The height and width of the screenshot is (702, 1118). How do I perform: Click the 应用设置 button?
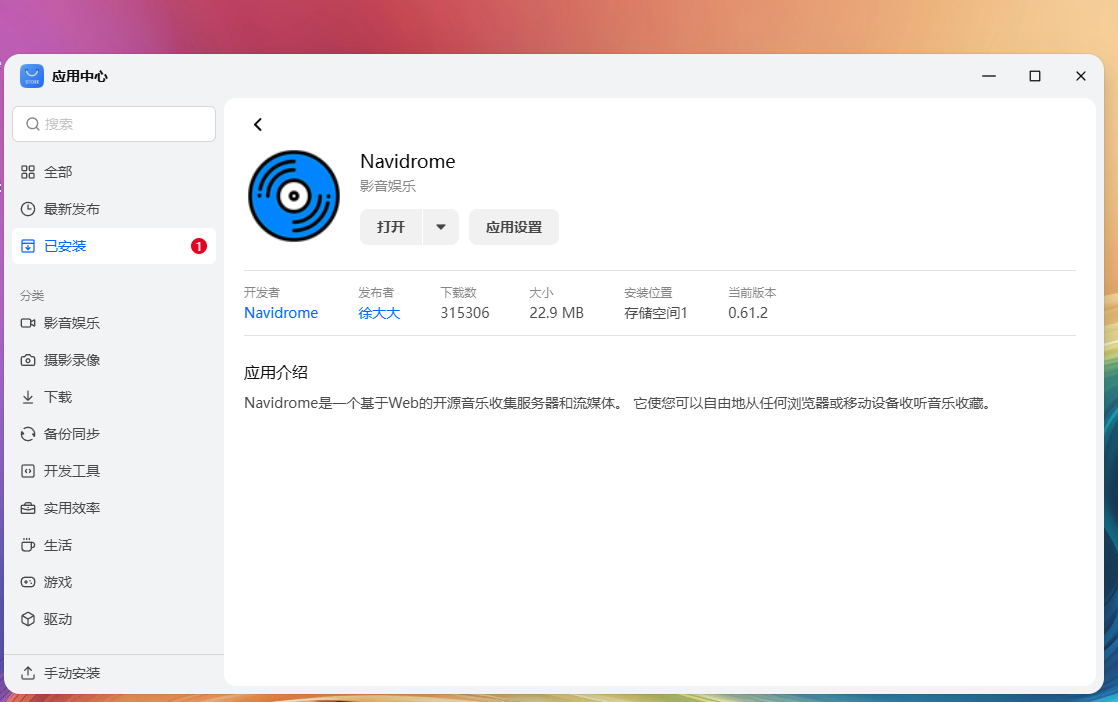point(513,227)
